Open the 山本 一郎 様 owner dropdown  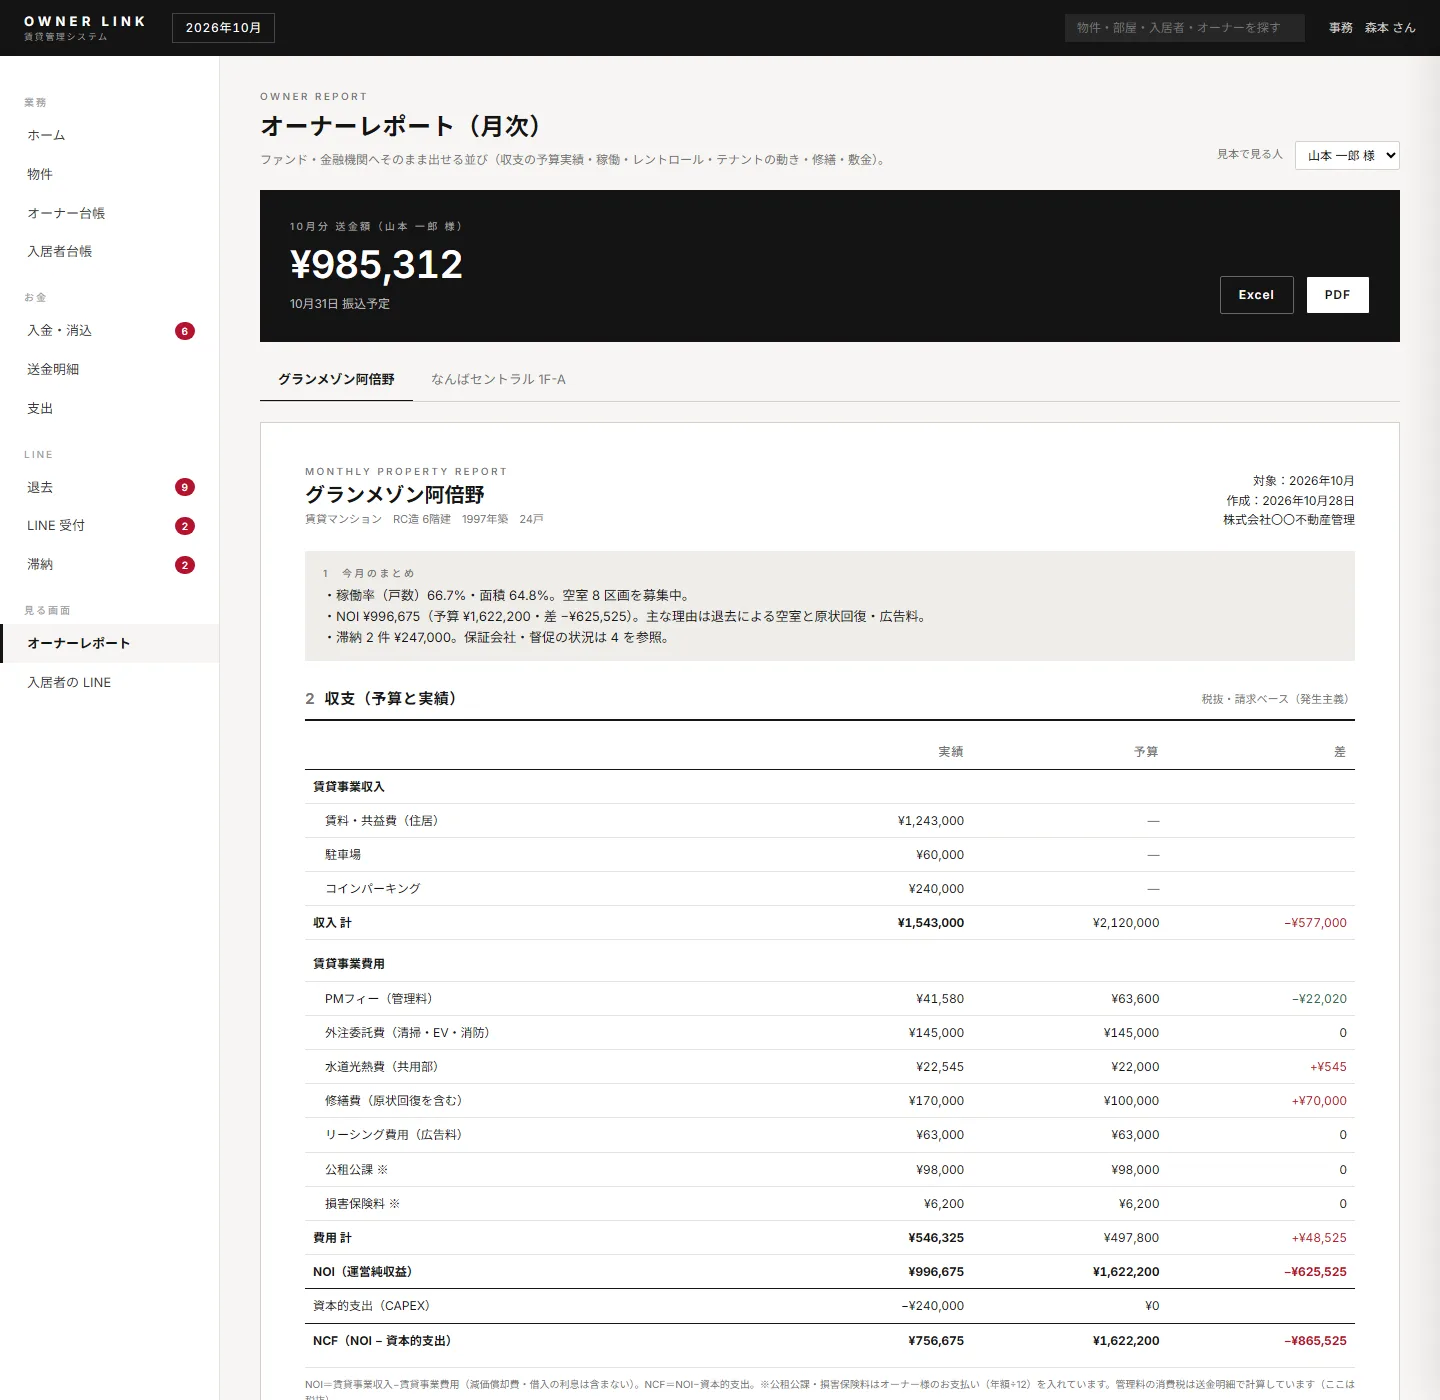1347,155
